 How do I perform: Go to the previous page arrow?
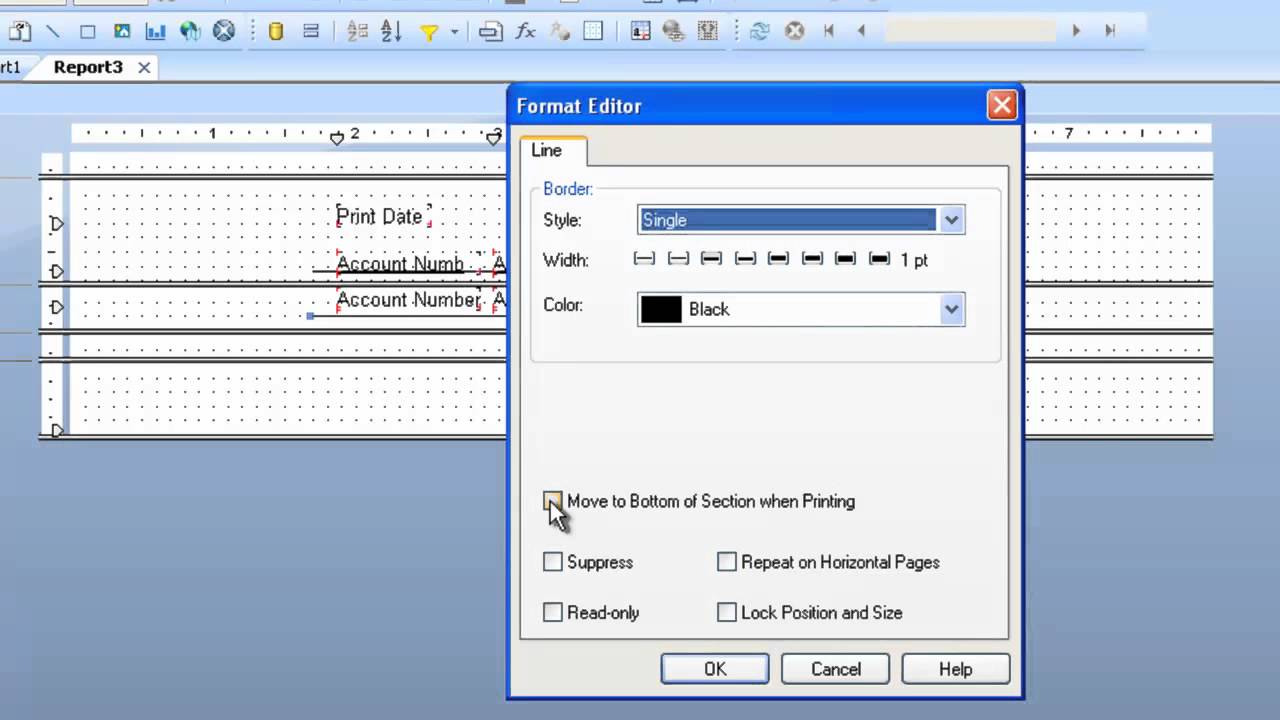[x=861, y=31]
